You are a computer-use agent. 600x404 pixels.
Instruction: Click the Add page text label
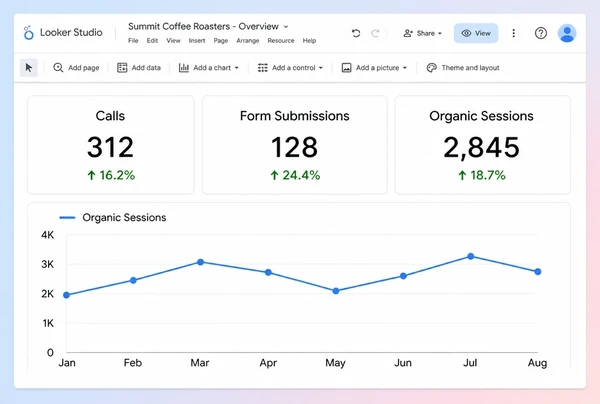[83, 68]
